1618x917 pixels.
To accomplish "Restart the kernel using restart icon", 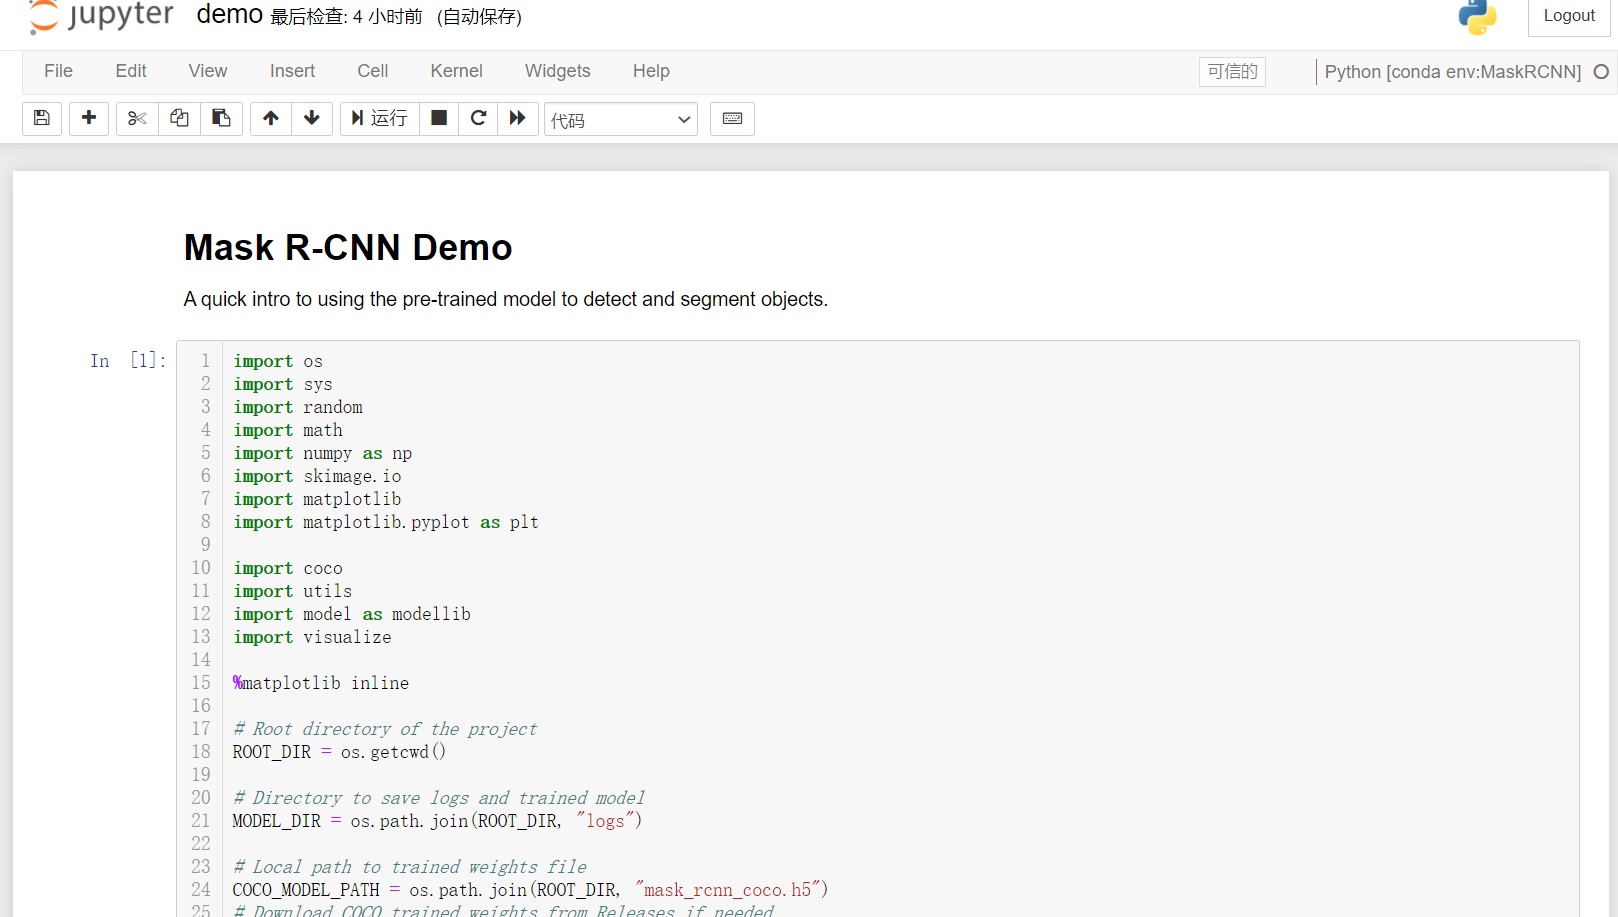I will pos(478,118).
